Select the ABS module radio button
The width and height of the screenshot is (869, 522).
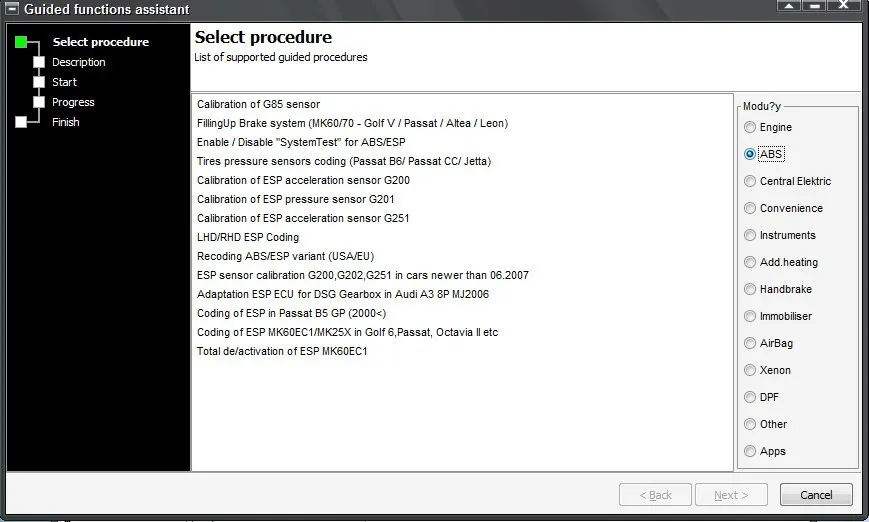point(750,154)
